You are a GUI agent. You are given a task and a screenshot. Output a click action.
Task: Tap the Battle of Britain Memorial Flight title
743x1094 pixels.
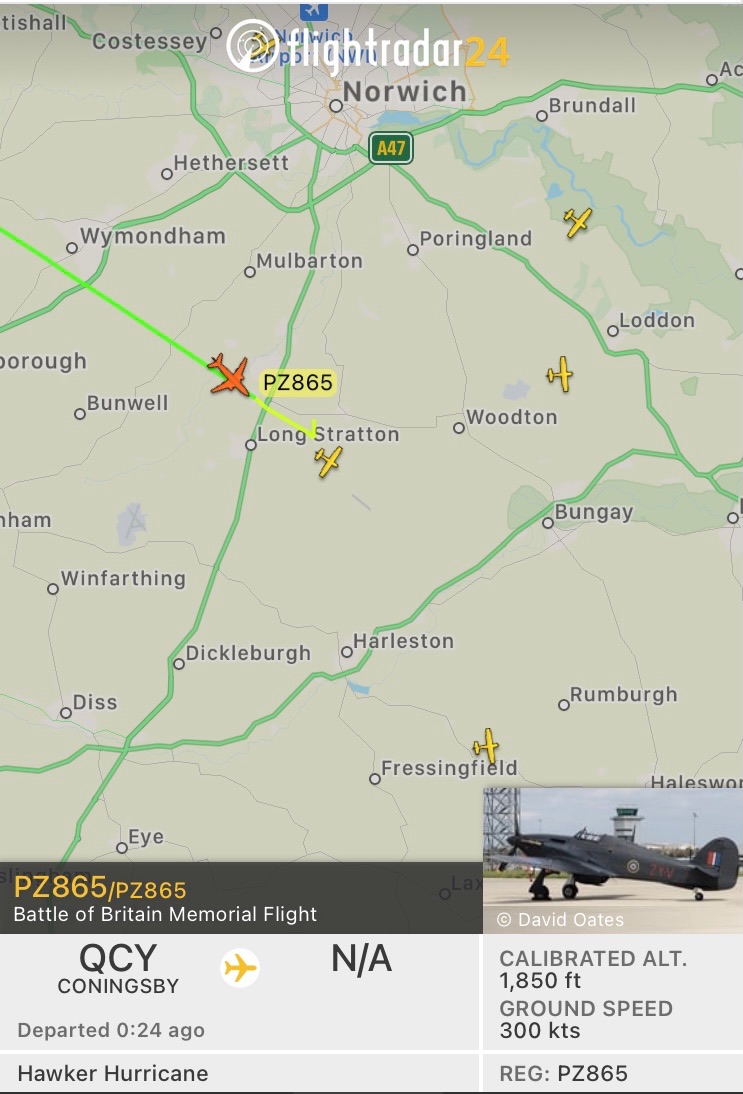[165, 914]
